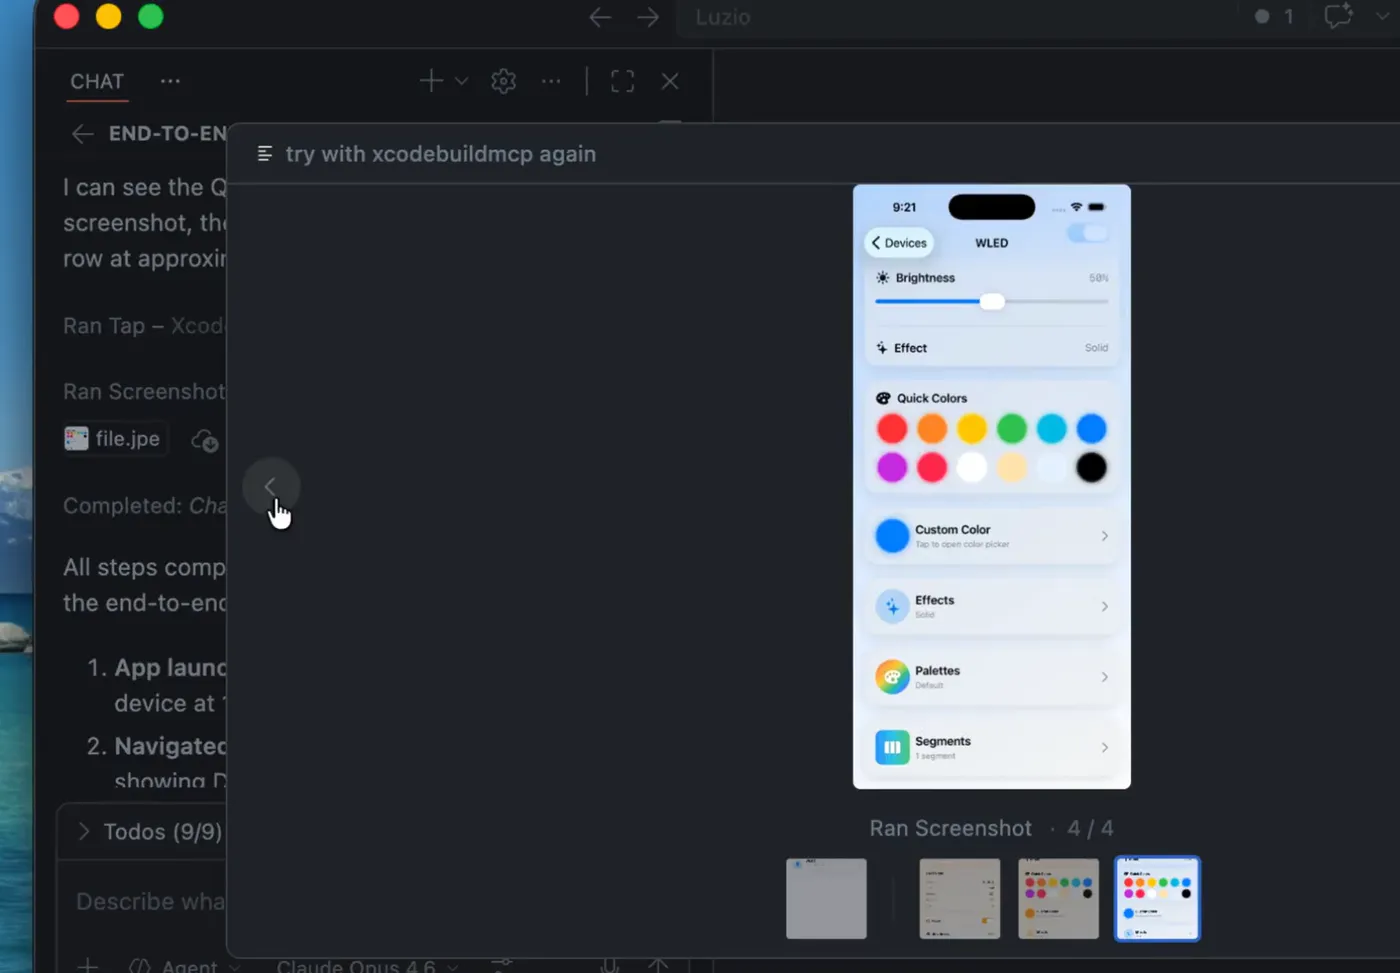Tap the Devices back button in the WLED preview
The width and height of the screenshot is (1400, 973).
[x=899, y=243]
